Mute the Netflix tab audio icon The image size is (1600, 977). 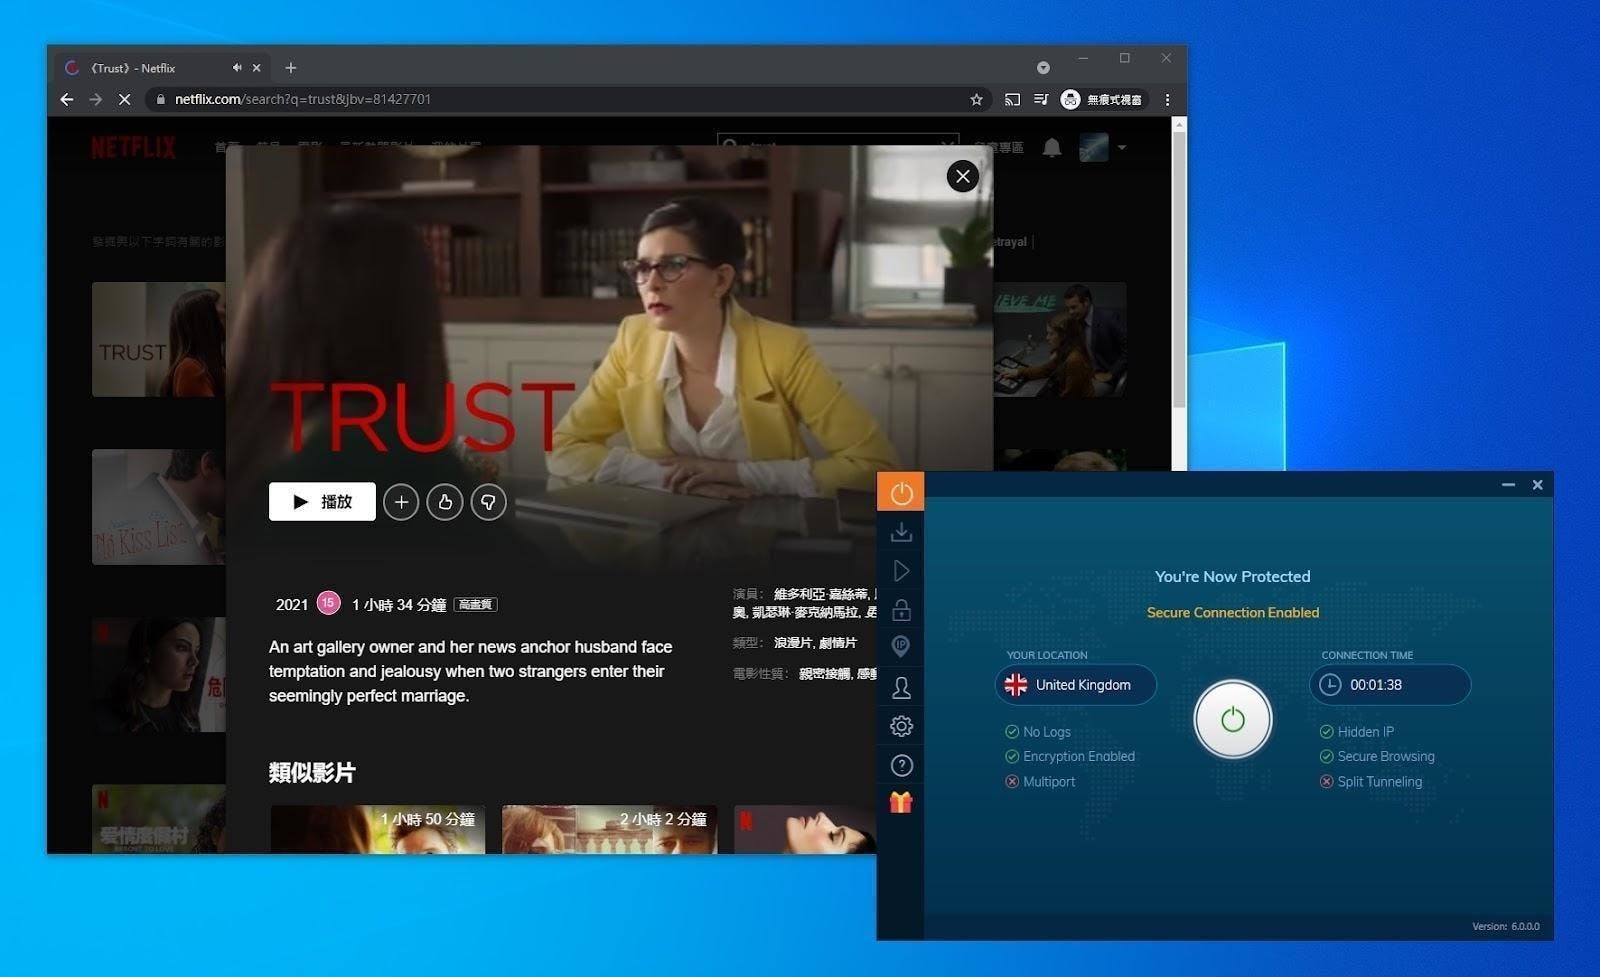(237, 68)
